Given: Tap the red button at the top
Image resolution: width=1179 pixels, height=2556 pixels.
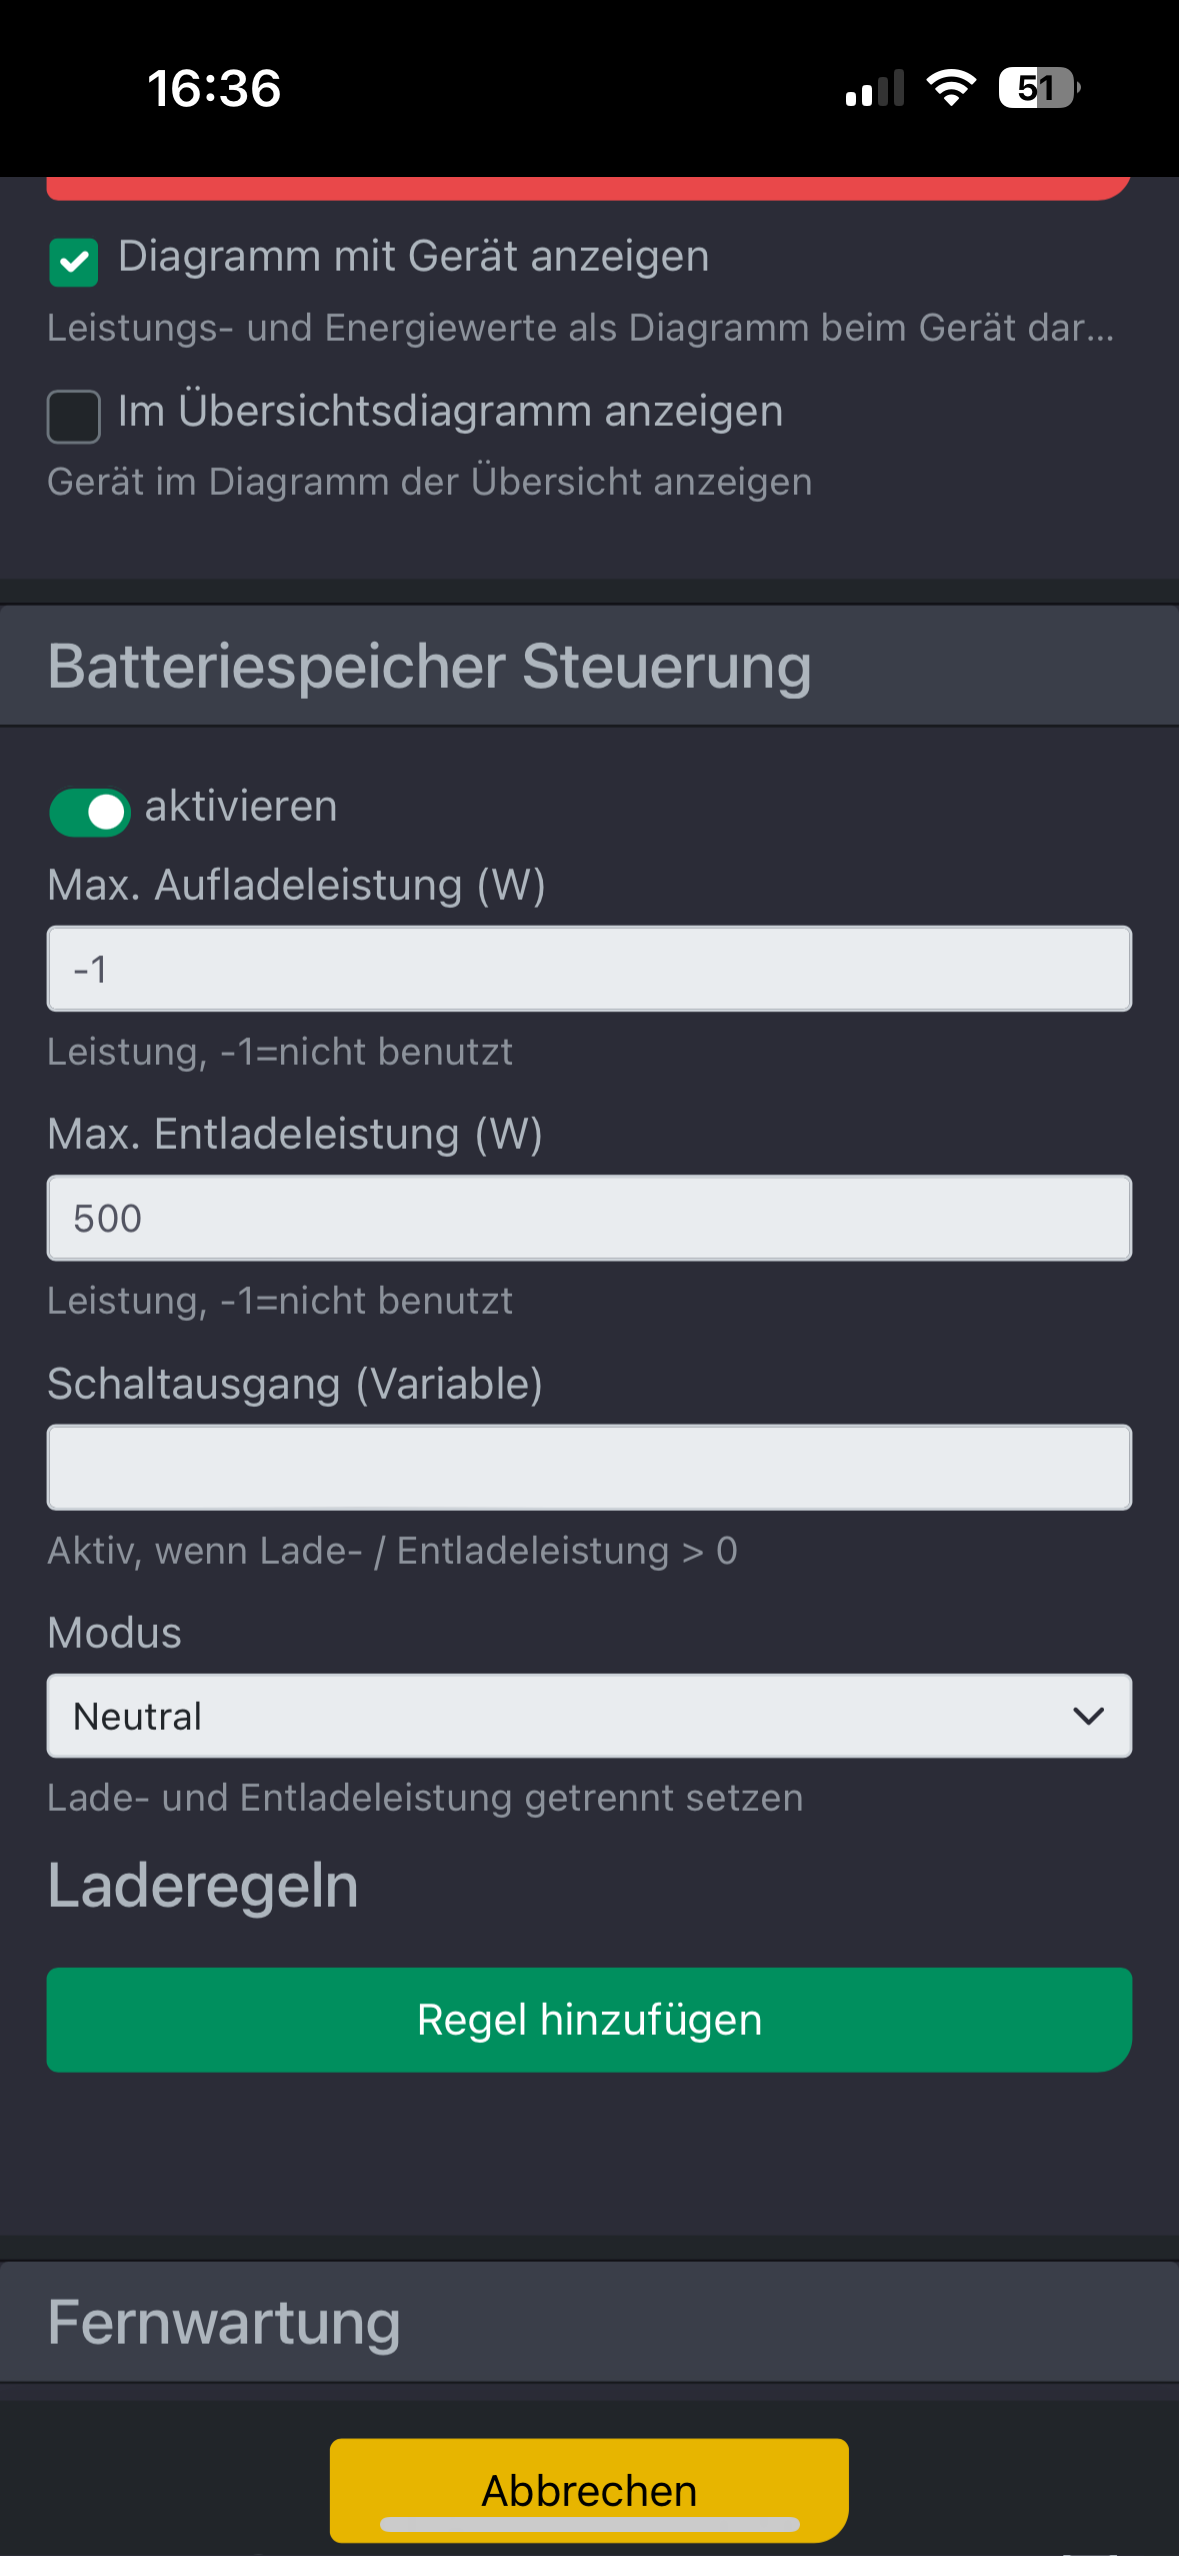Looking at the screenshot, I should (x=589, y=188).
